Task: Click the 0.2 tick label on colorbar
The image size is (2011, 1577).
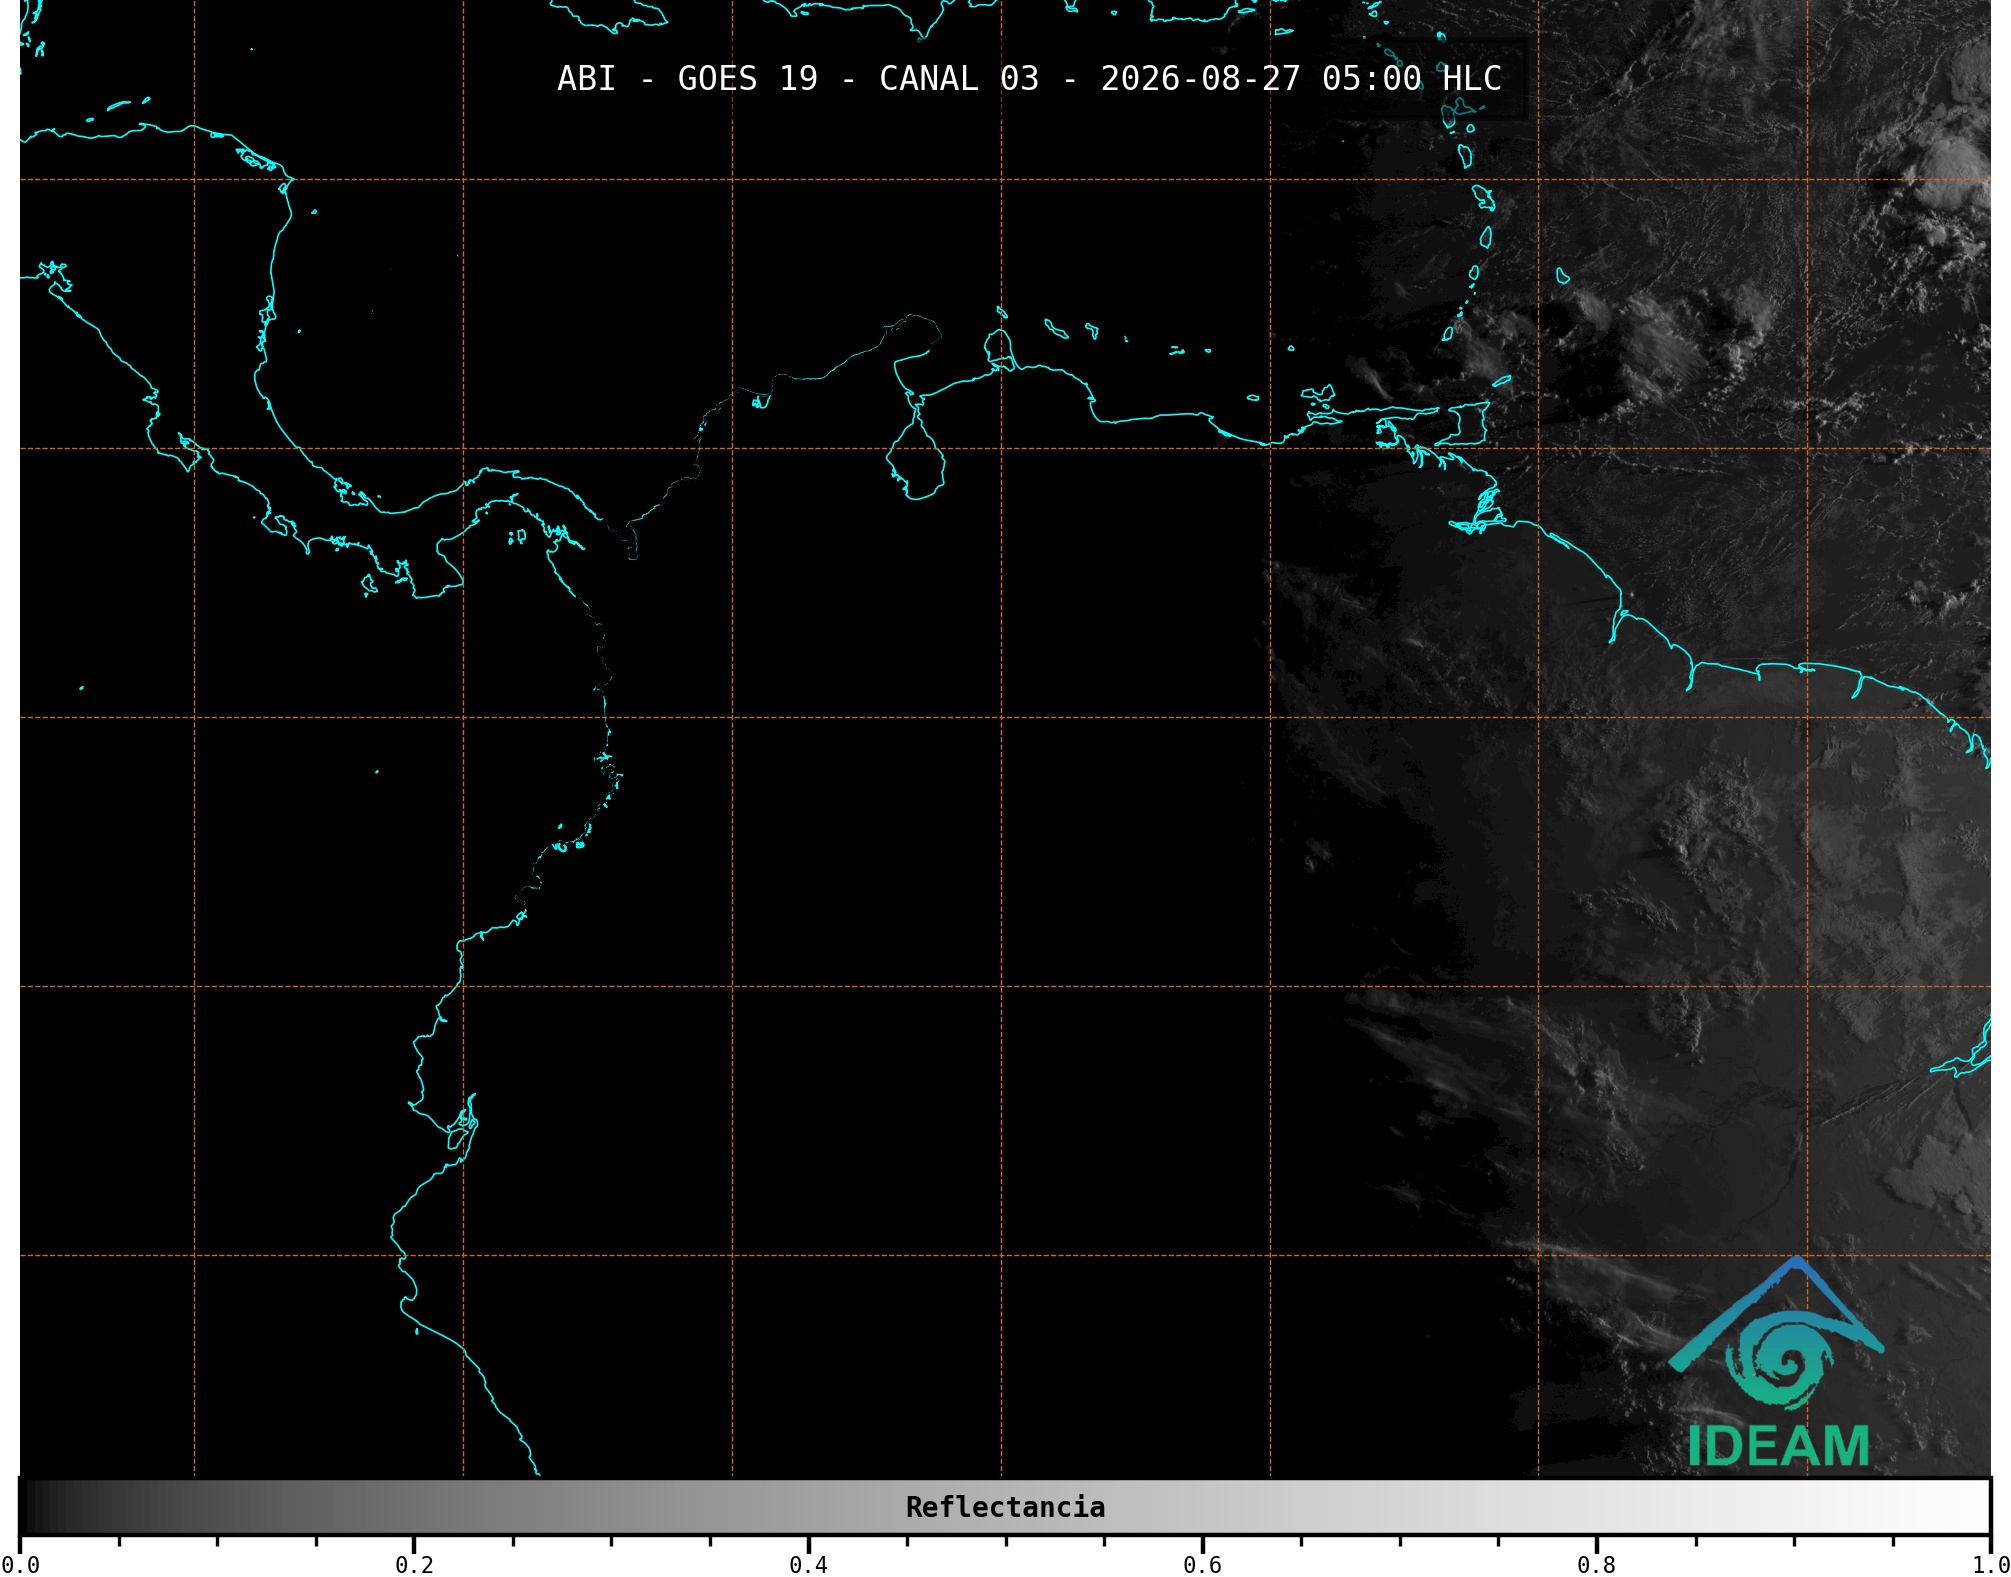Action: pos(414,1565)
